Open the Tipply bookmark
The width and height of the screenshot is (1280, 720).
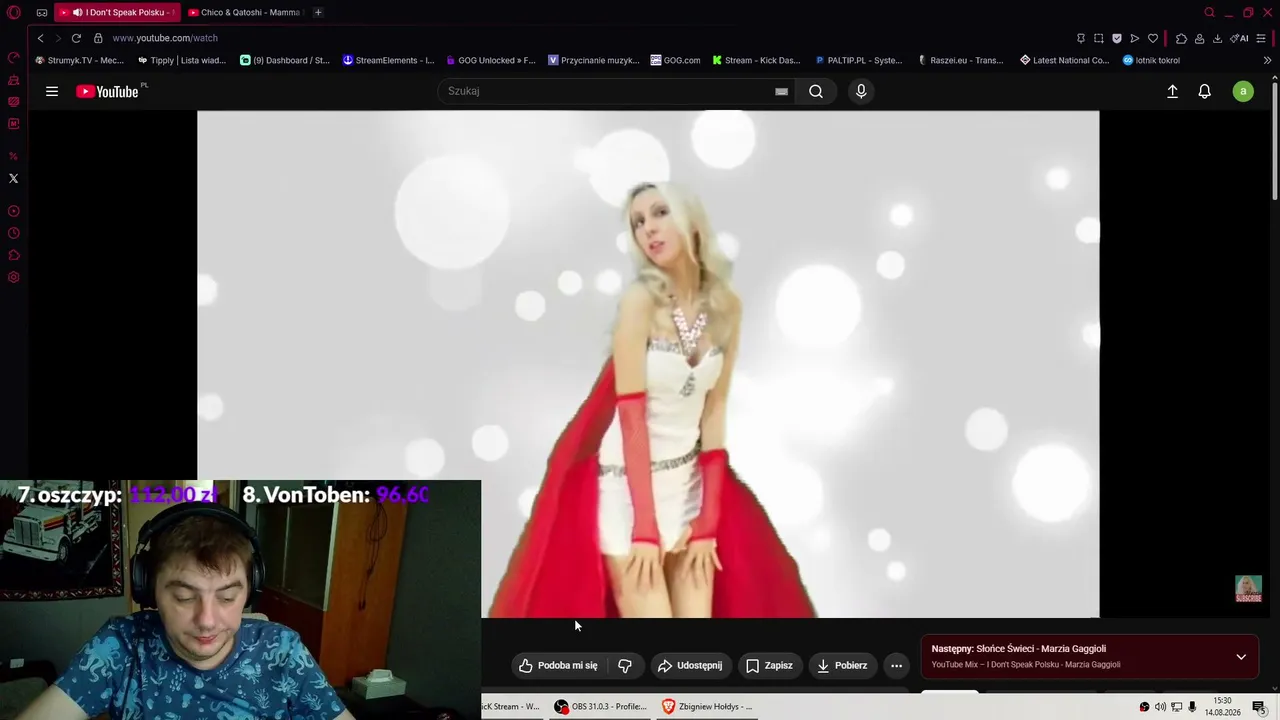point(182,60)
